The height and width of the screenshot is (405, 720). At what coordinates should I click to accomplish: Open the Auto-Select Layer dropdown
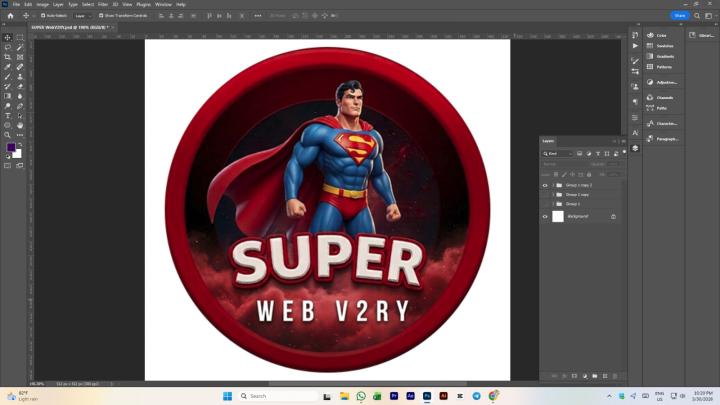[82, 16]
